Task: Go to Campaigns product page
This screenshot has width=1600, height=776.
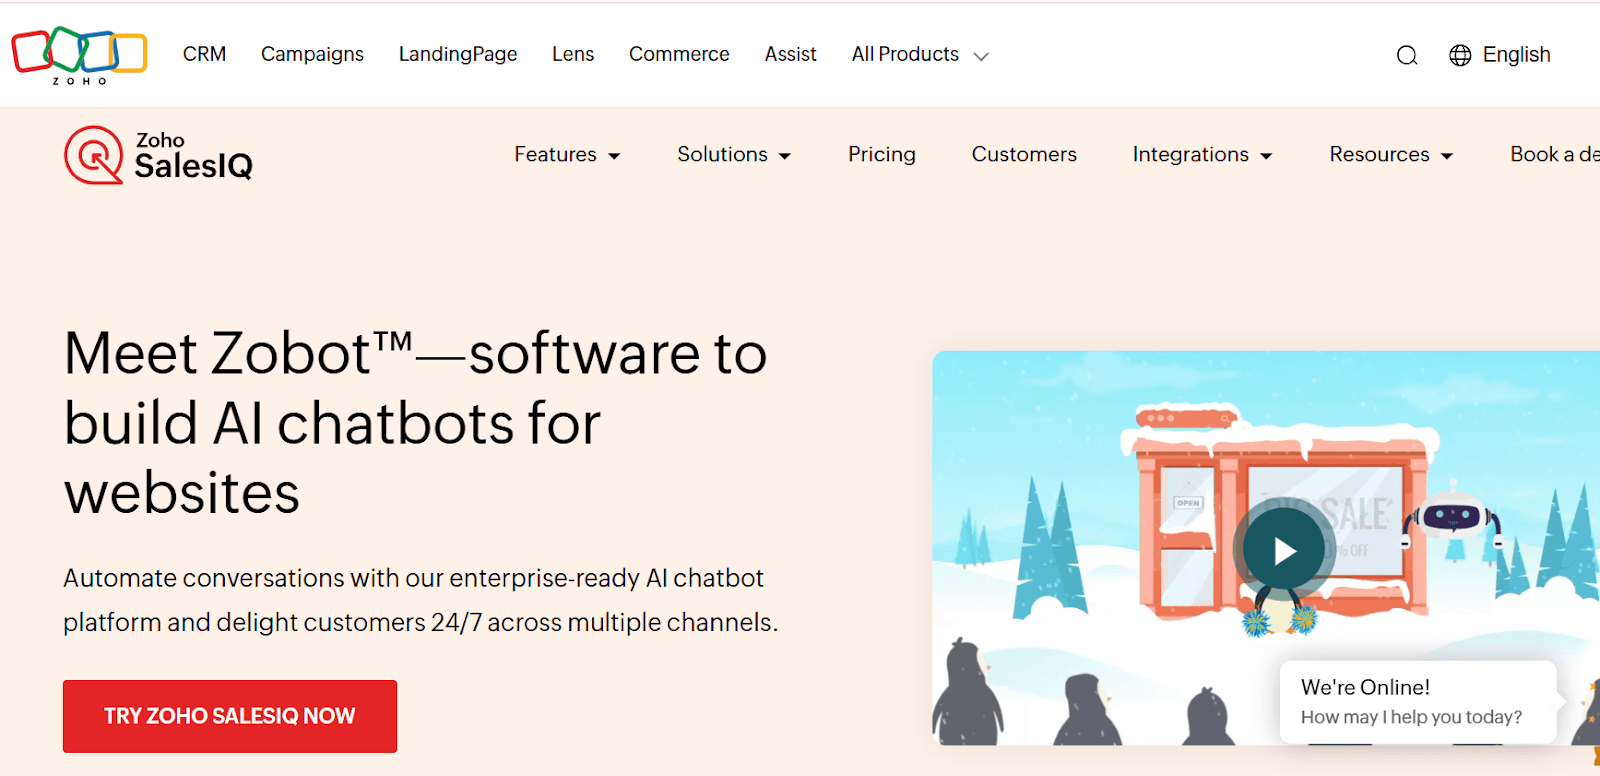Action: click(312, 54)
